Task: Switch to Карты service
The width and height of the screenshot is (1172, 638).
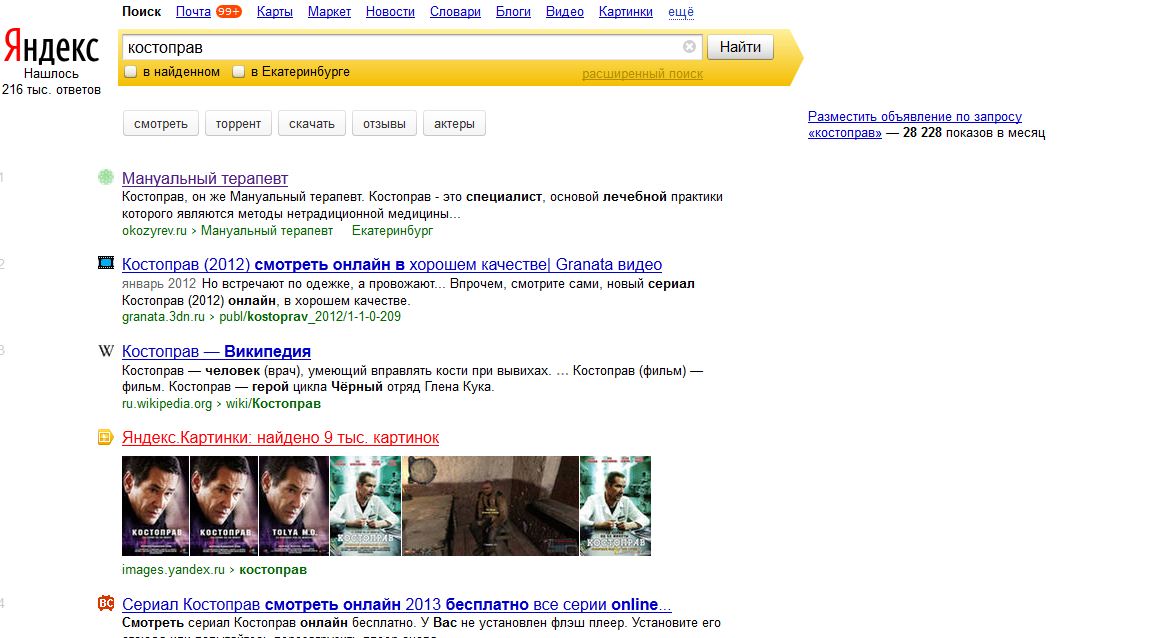Action: [x=274, y=12]
